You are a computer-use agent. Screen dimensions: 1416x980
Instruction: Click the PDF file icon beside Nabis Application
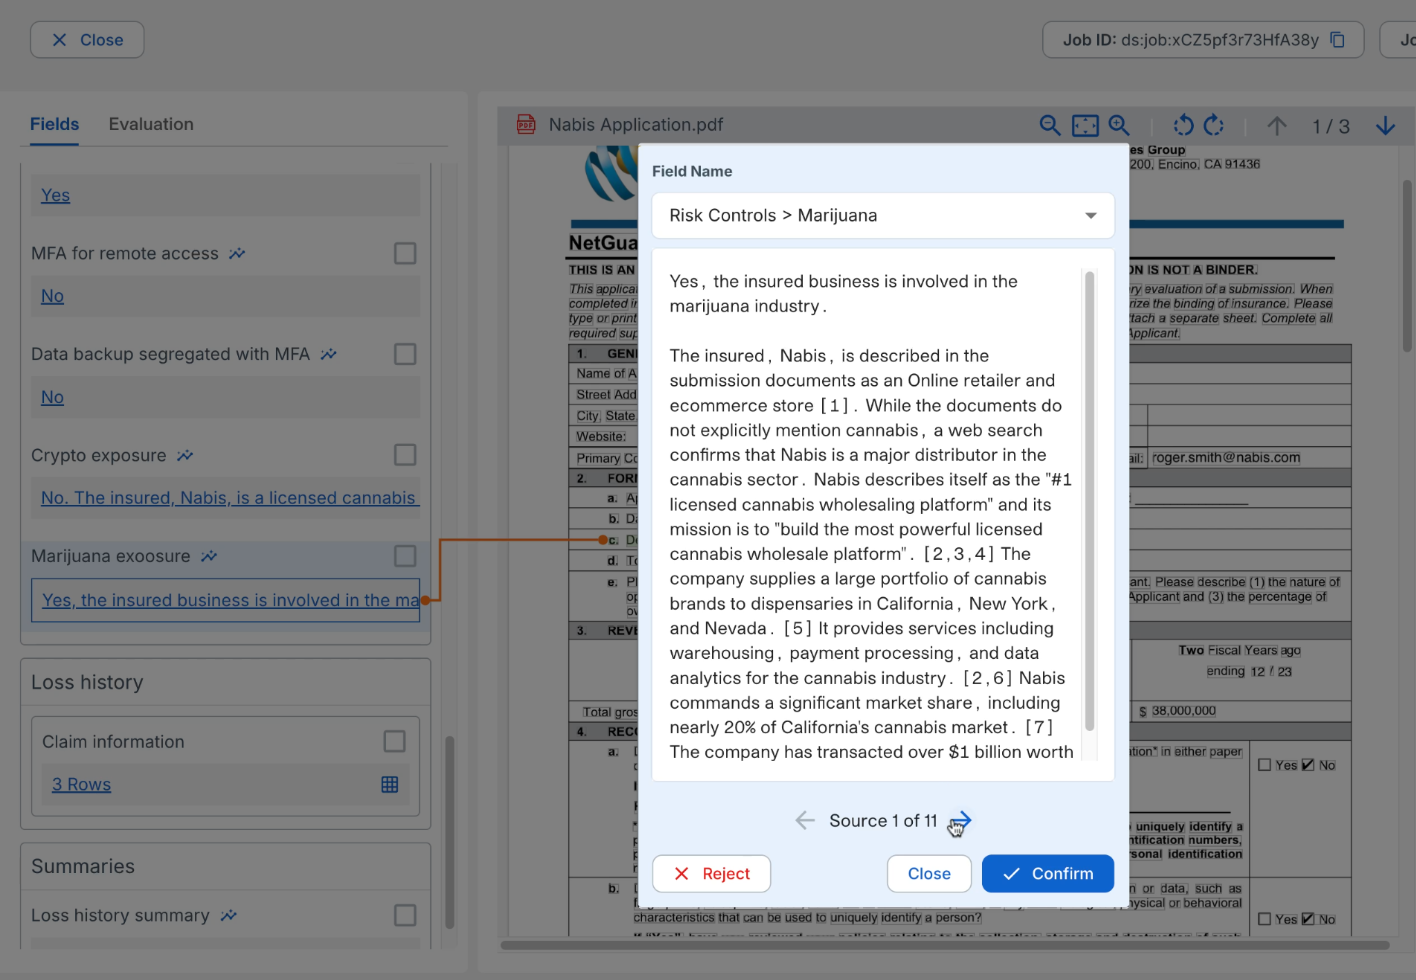(526, 124)
